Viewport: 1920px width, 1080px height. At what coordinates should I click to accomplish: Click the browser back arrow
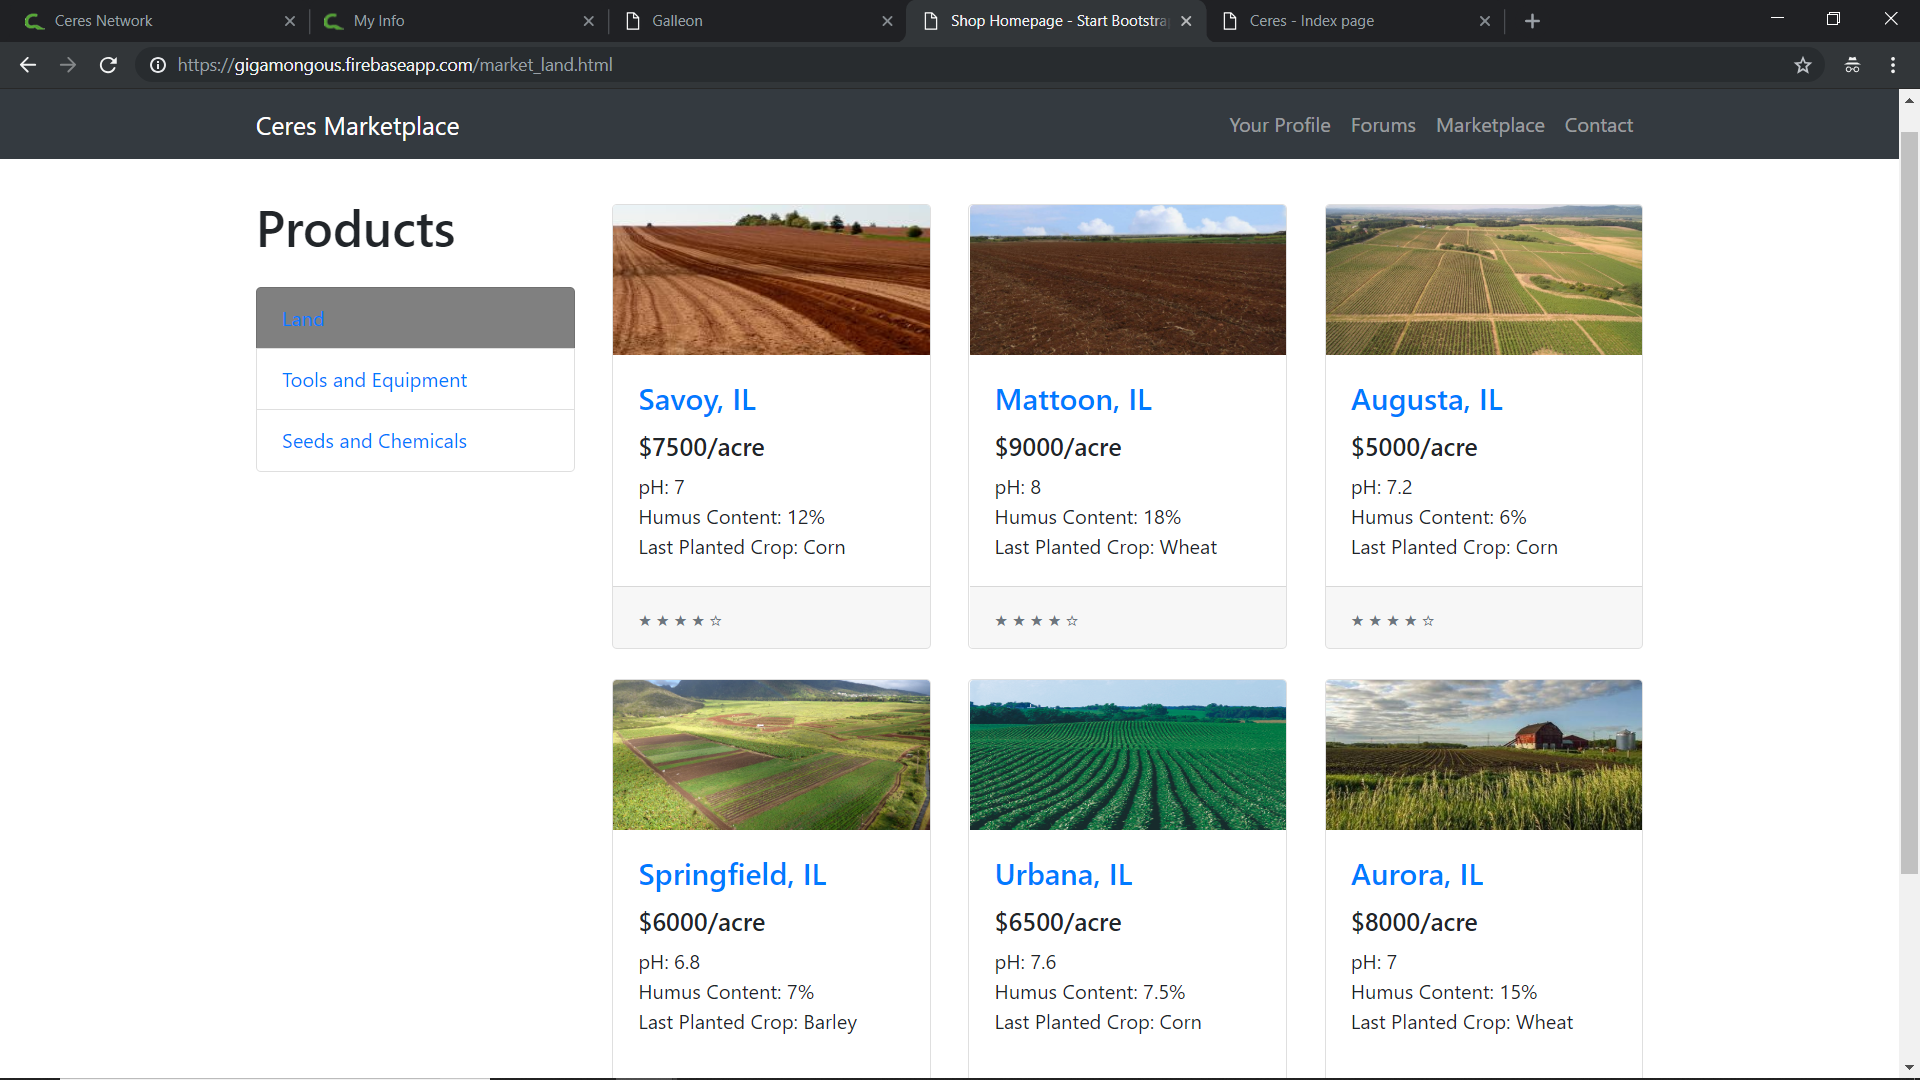pyautogui.click(x=28, y=65)
